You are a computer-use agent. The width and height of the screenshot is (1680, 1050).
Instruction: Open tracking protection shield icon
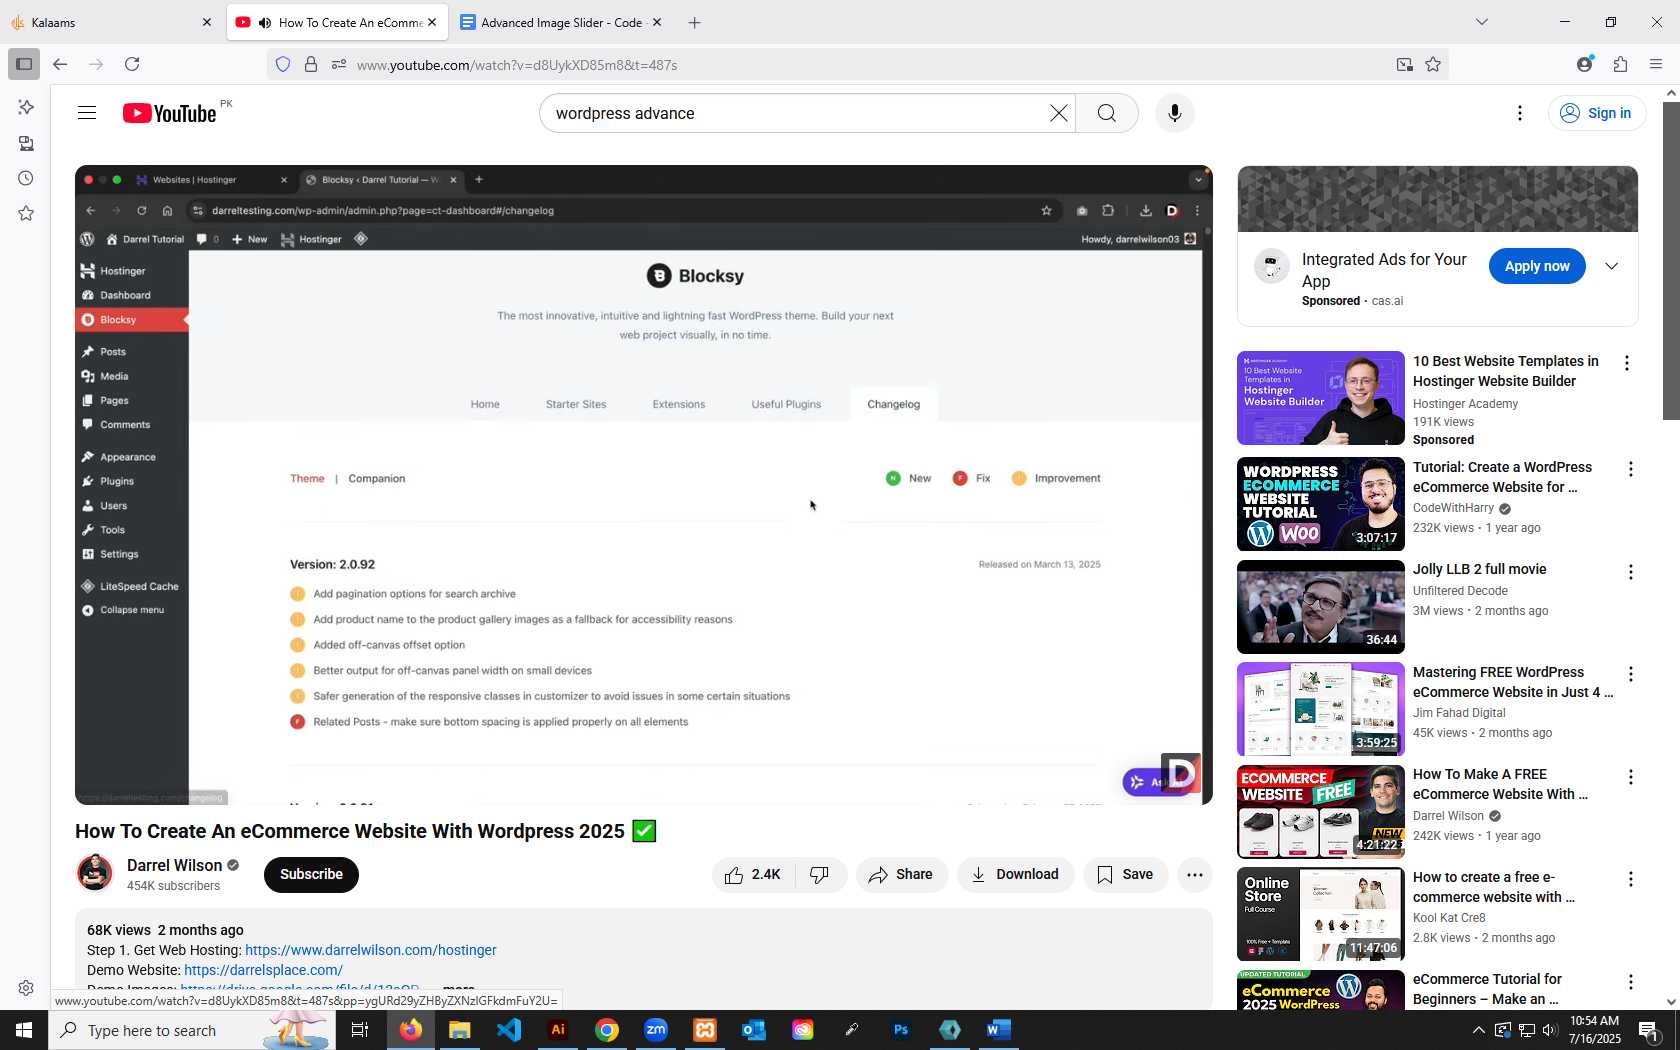[x=283, y=65]
